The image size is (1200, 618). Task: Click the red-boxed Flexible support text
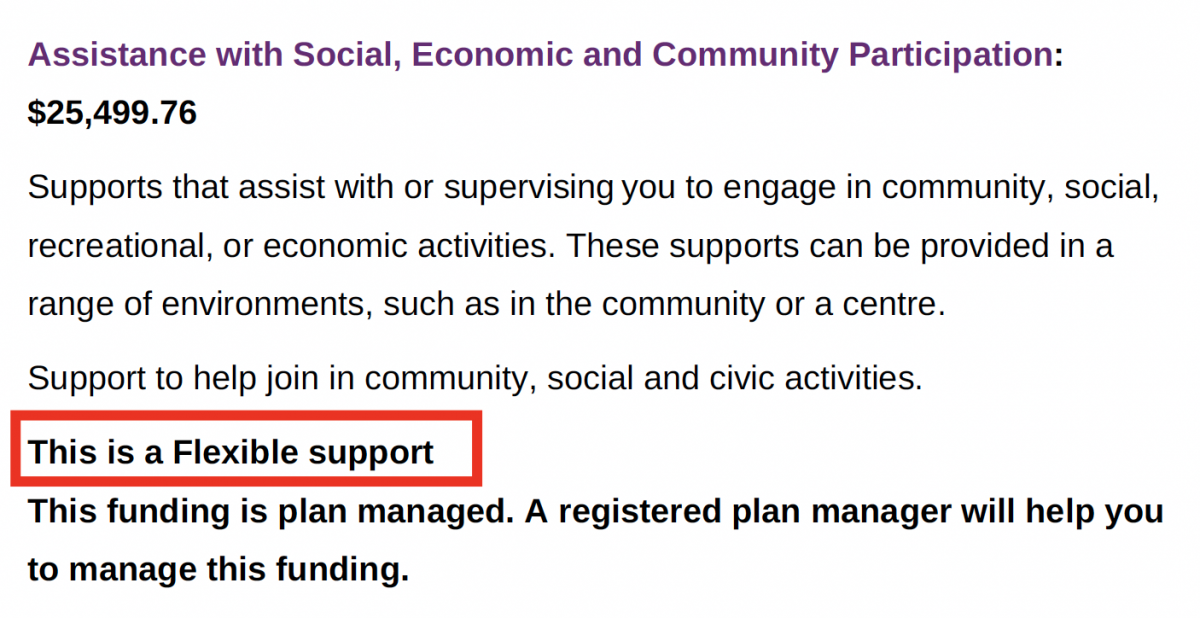click(231, 453)
